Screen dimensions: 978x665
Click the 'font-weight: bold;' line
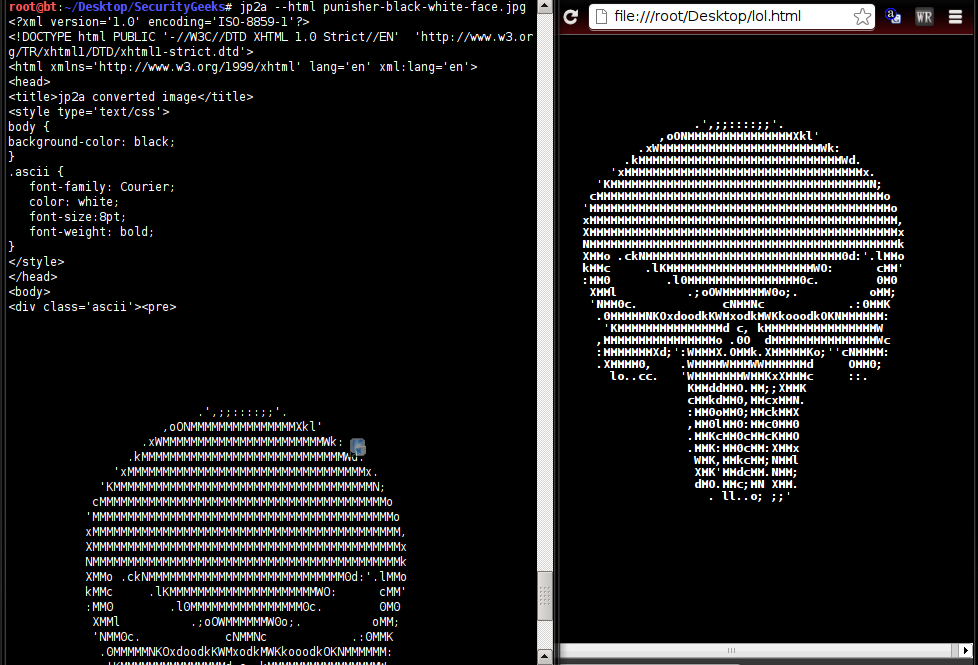coord(91,231)
